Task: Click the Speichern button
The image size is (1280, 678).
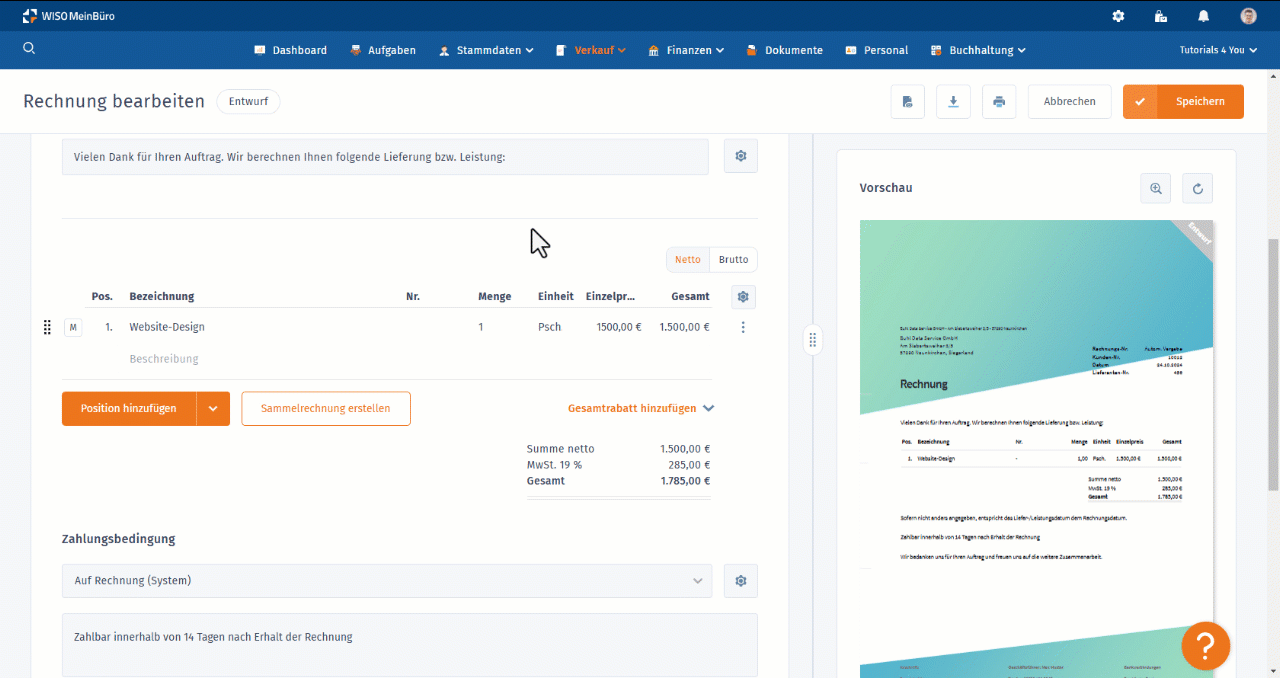Action: 1184,102
